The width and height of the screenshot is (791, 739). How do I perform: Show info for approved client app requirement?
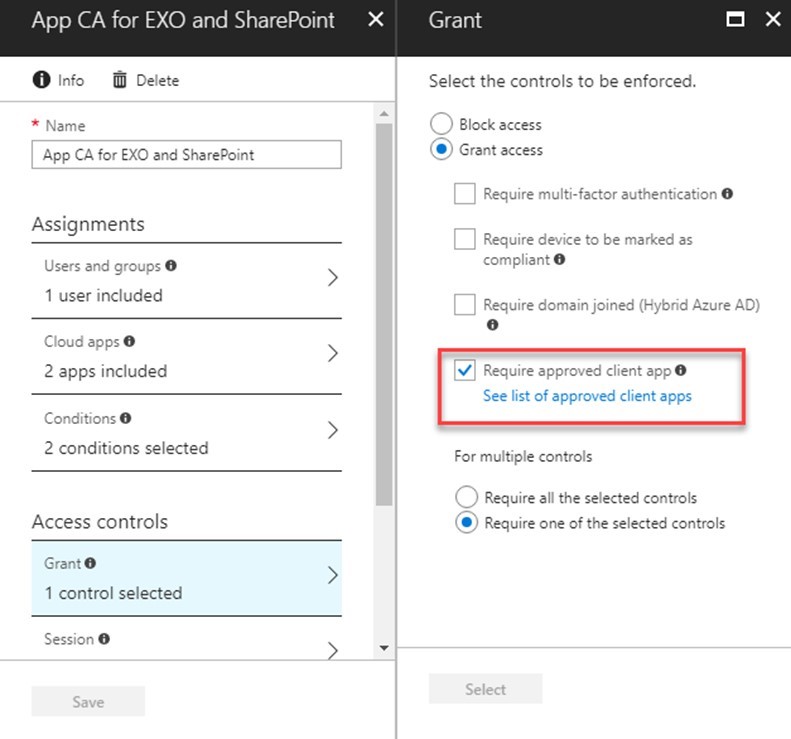tap(681, 370)
